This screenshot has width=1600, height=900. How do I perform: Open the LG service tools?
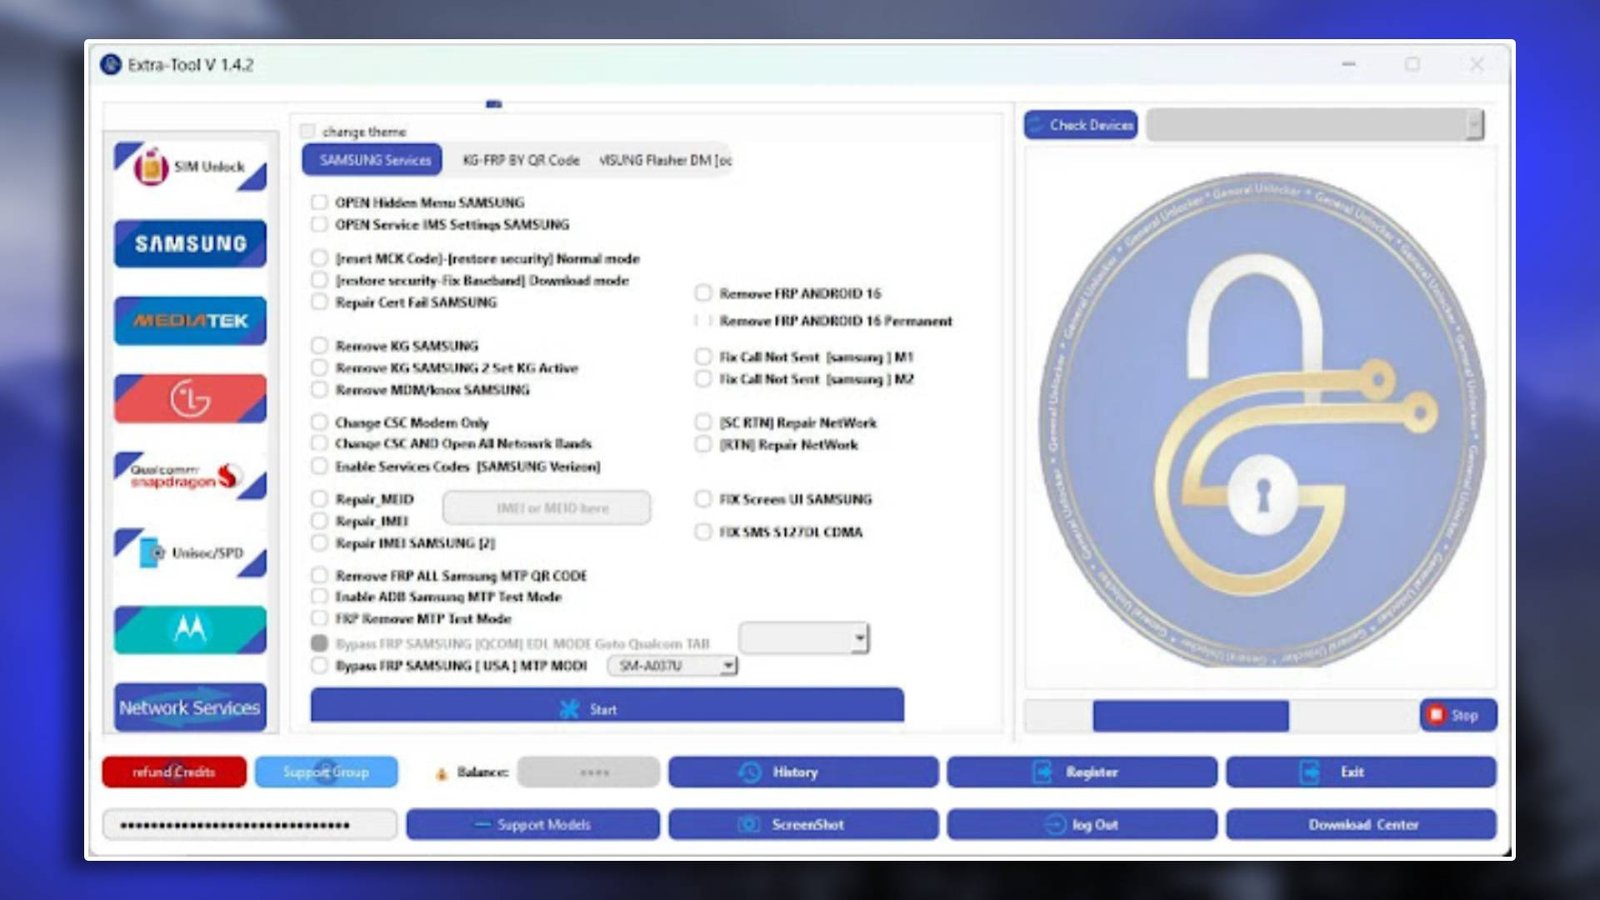189,397
